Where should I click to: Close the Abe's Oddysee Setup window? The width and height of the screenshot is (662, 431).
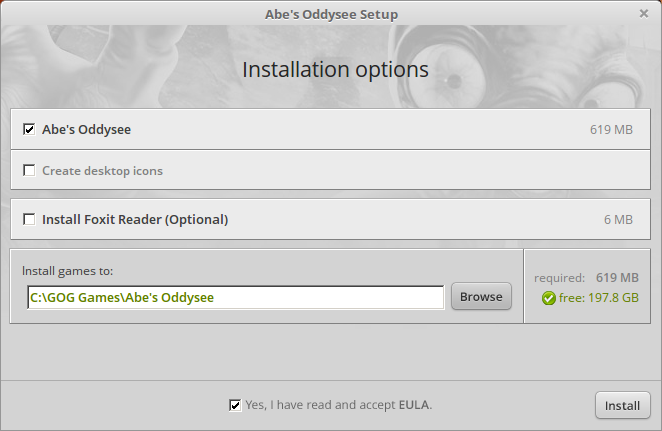(x=644, y=14)
